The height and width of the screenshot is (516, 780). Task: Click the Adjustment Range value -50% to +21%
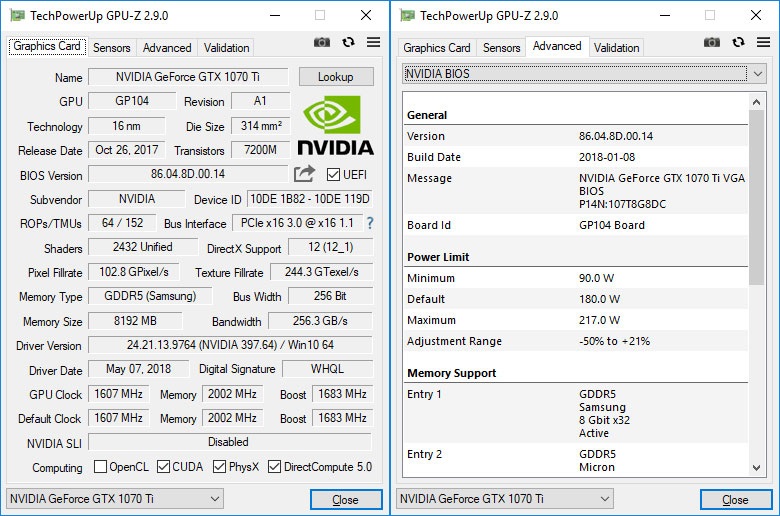click(614, 341)
